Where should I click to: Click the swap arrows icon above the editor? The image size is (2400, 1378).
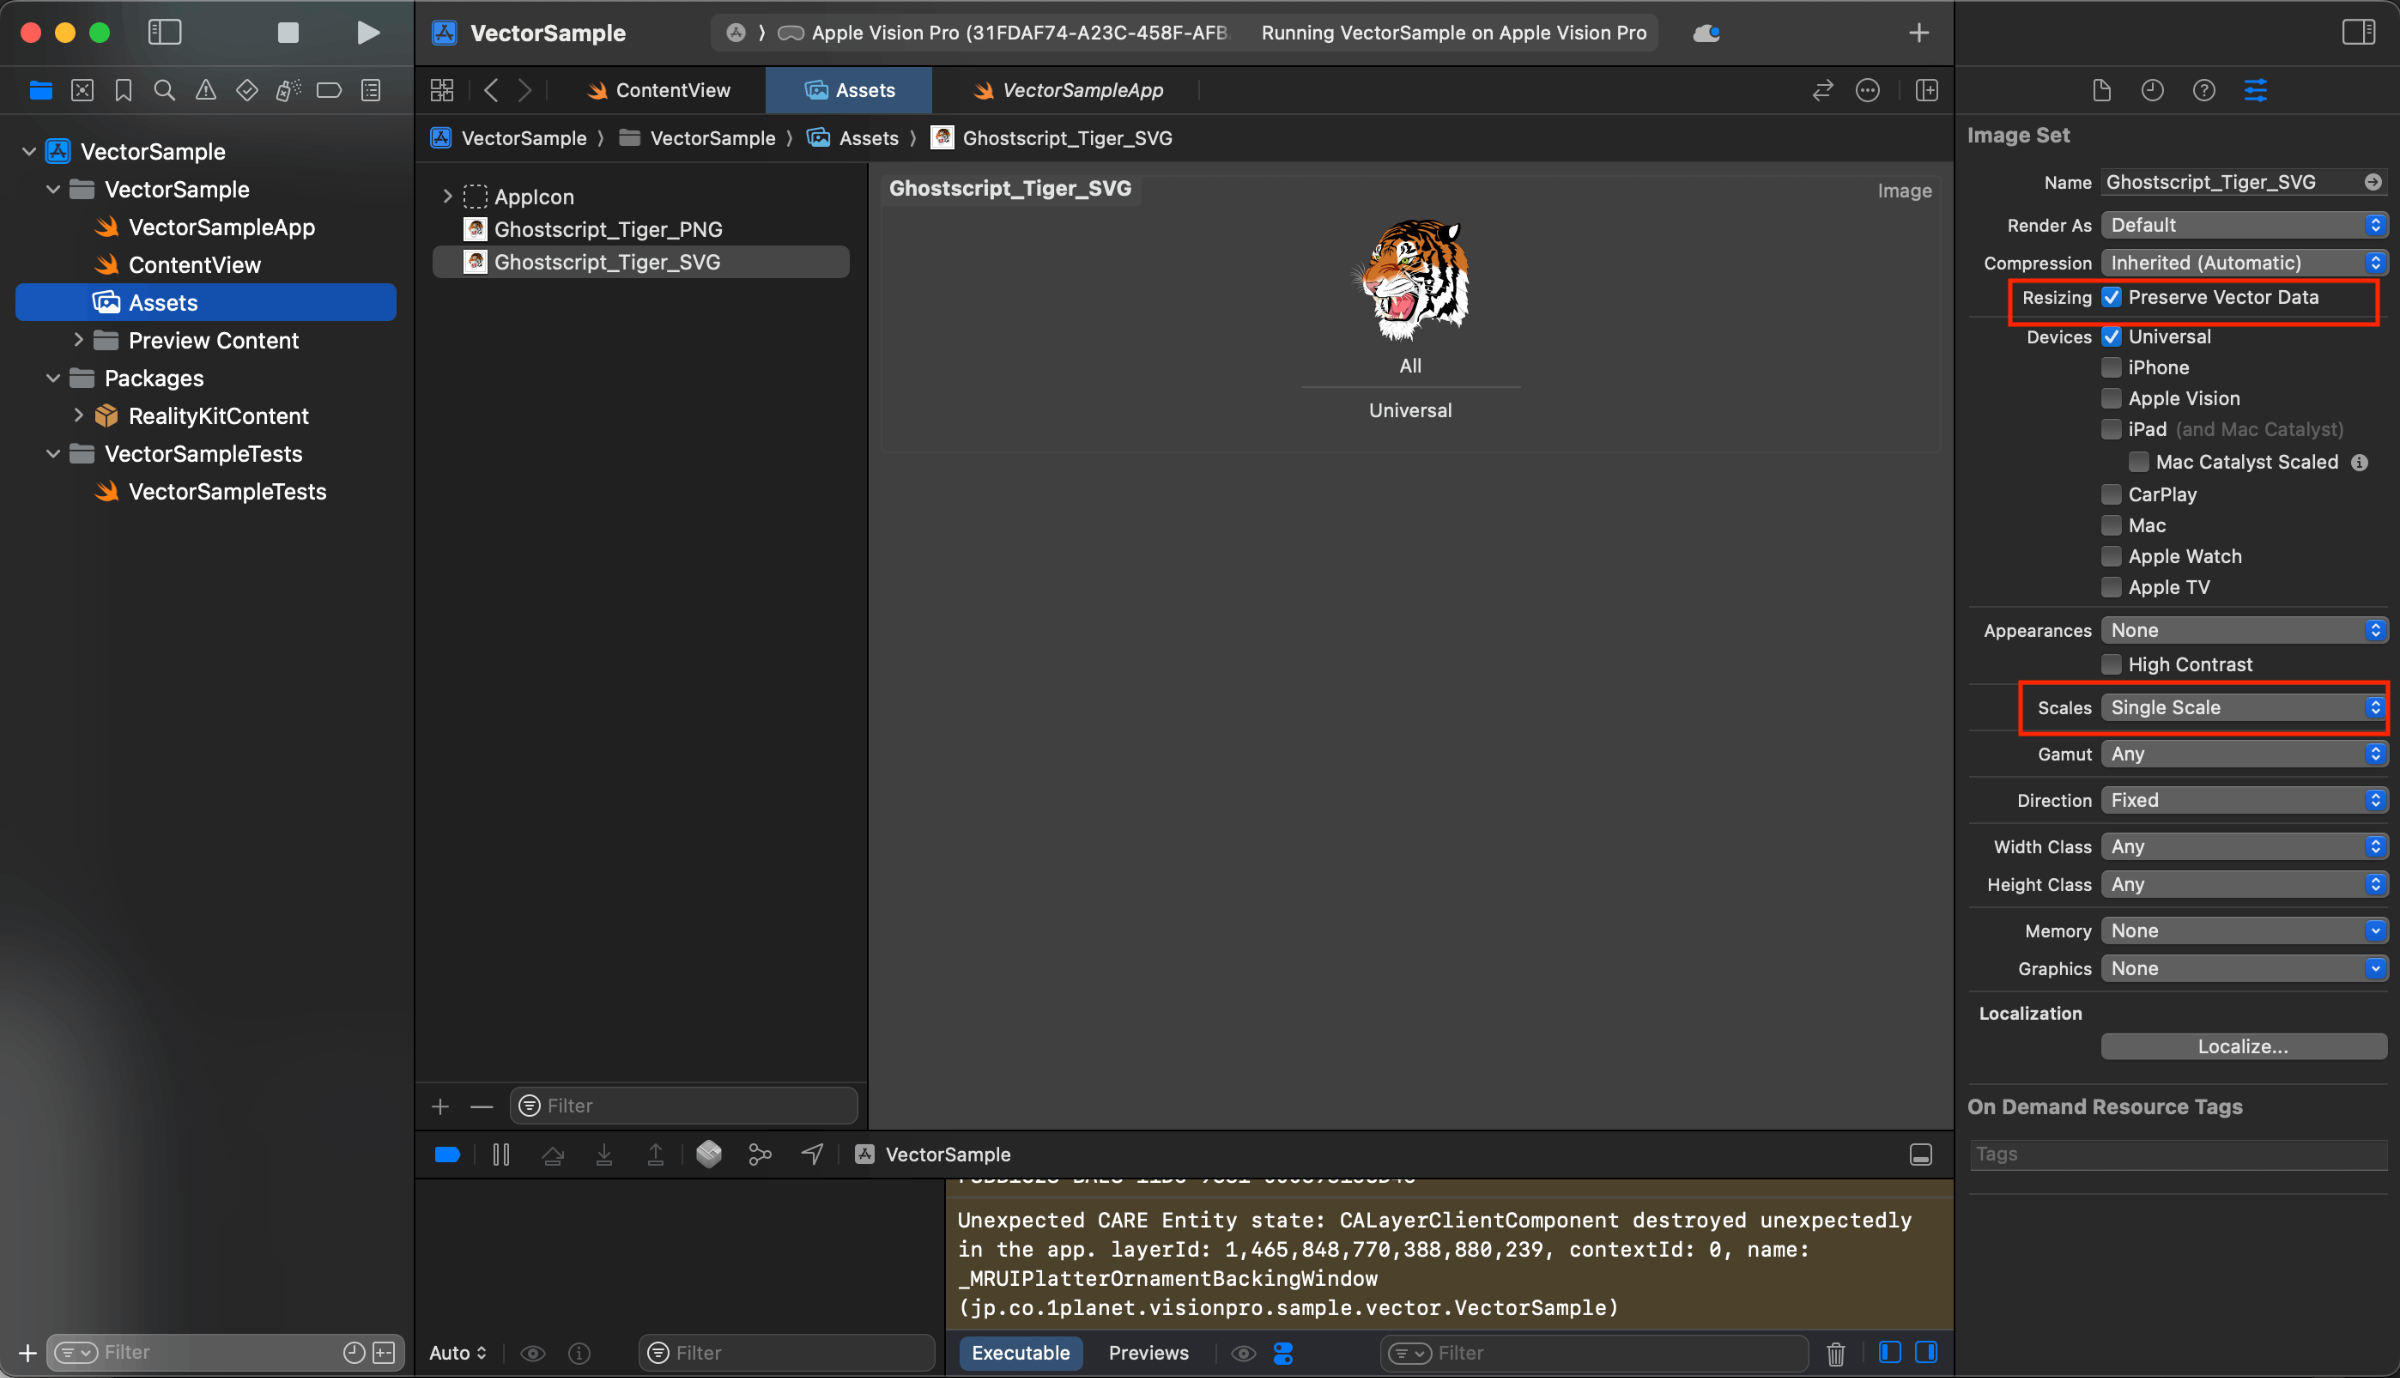[x=1823, y=90]
